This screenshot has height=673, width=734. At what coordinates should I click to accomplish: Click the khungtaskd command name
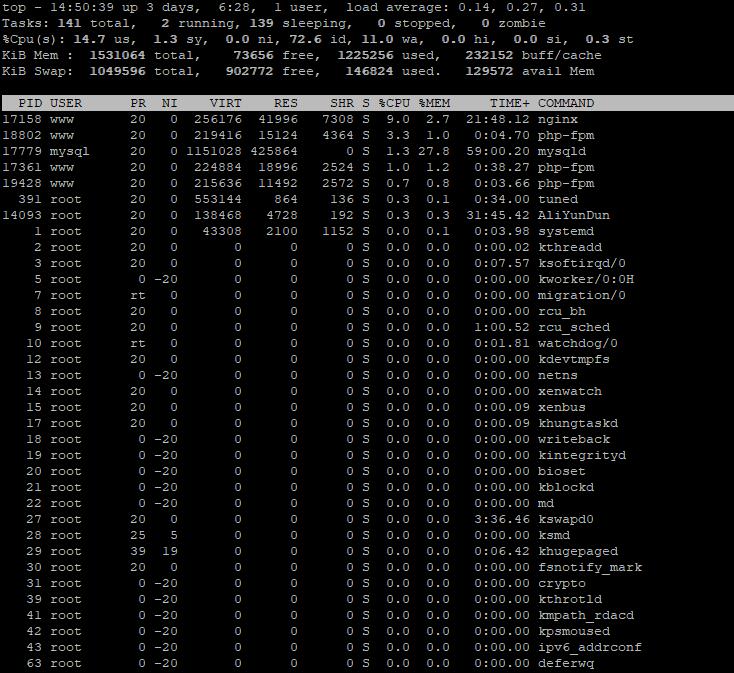pos(578,423)
